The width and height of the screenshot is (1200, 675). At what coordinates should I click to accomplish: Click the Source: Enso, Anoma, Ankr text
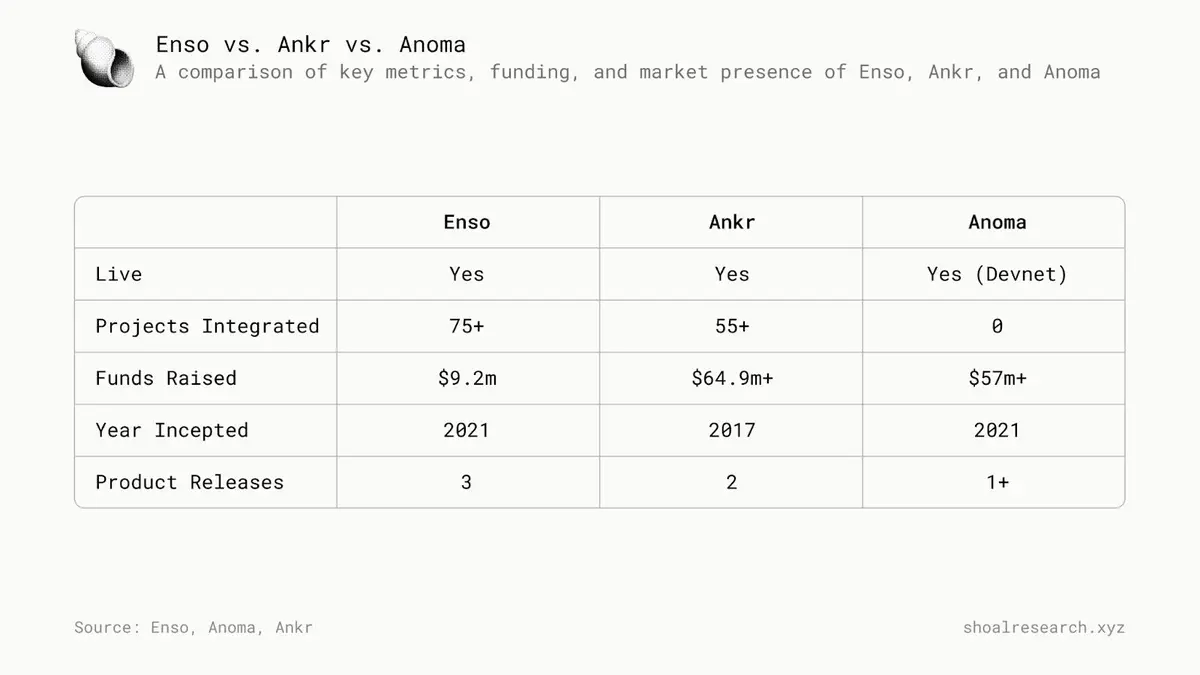[193, 627]
